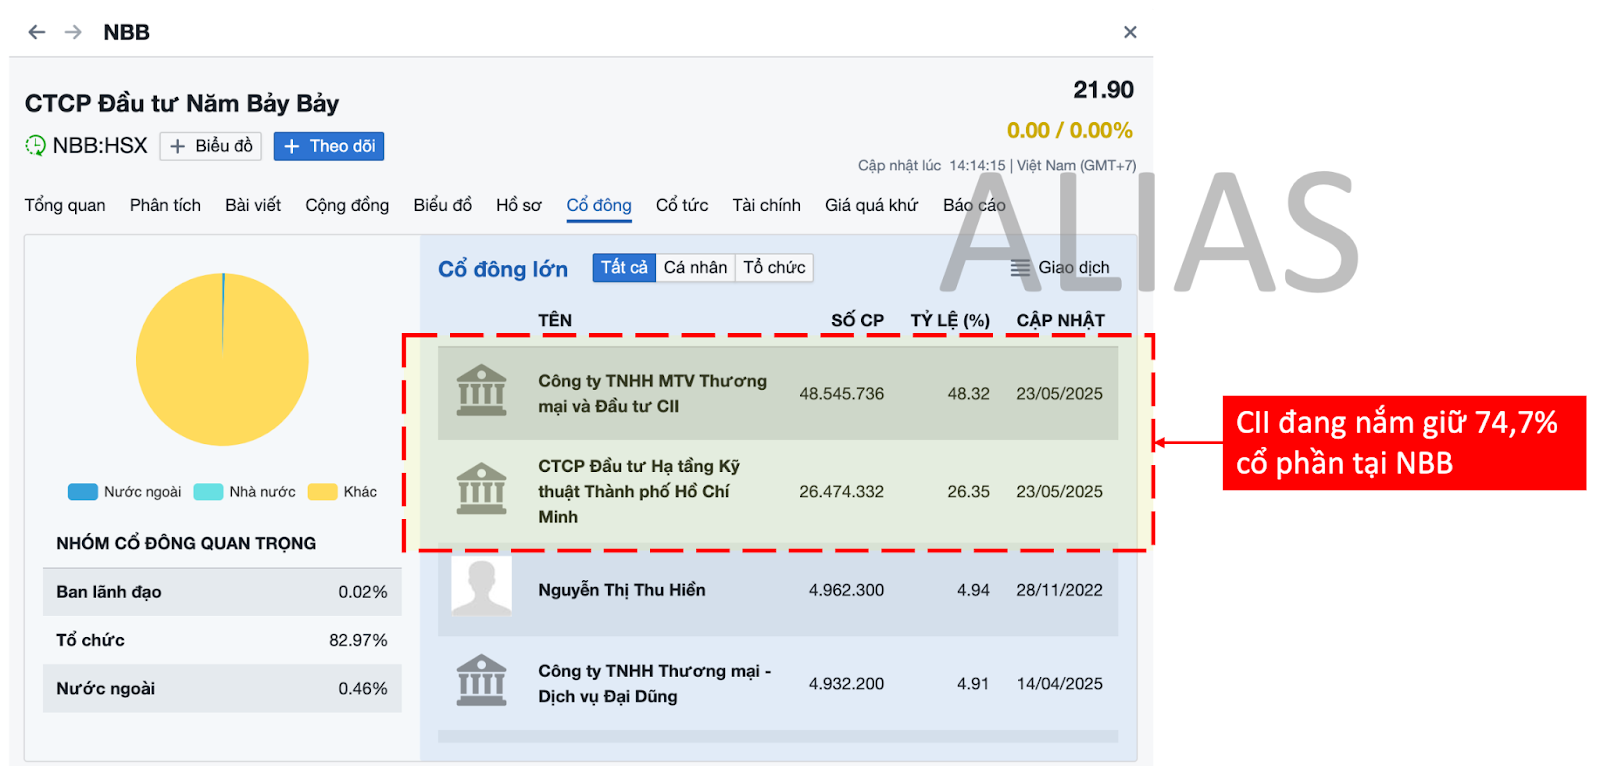Screen dimensions: 1600x766
Task: Toggle Khác legend swatch
Action: pos(322,492)
